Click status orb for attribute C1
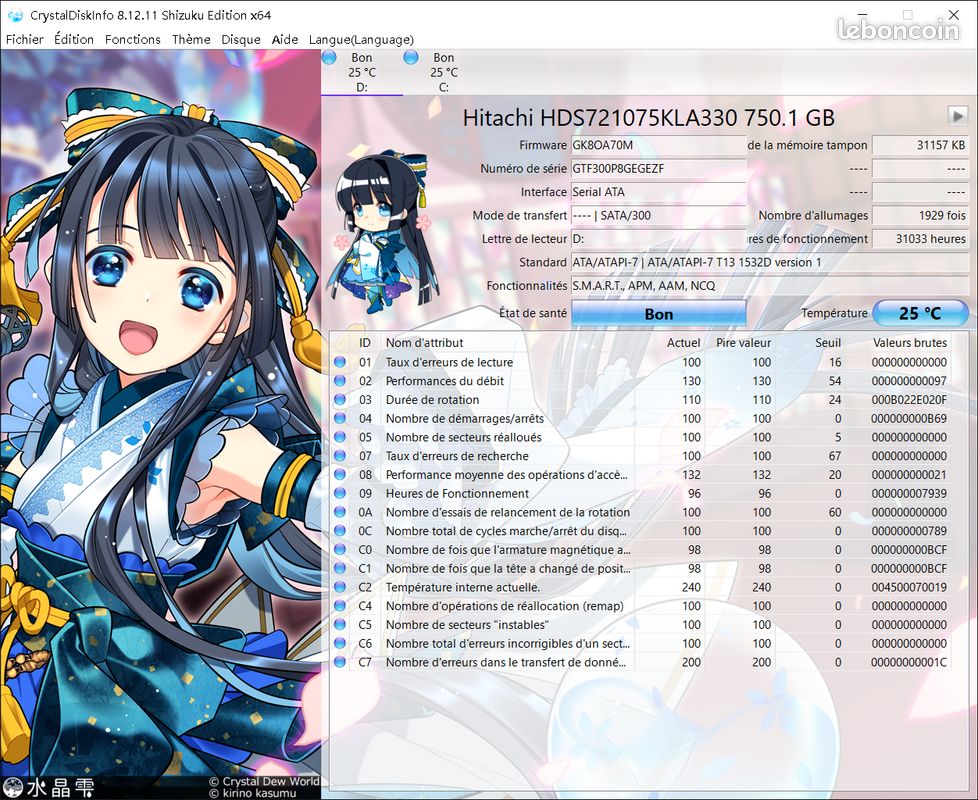Image resolution: width=978 pixels, height=800 pixels. 340,568
